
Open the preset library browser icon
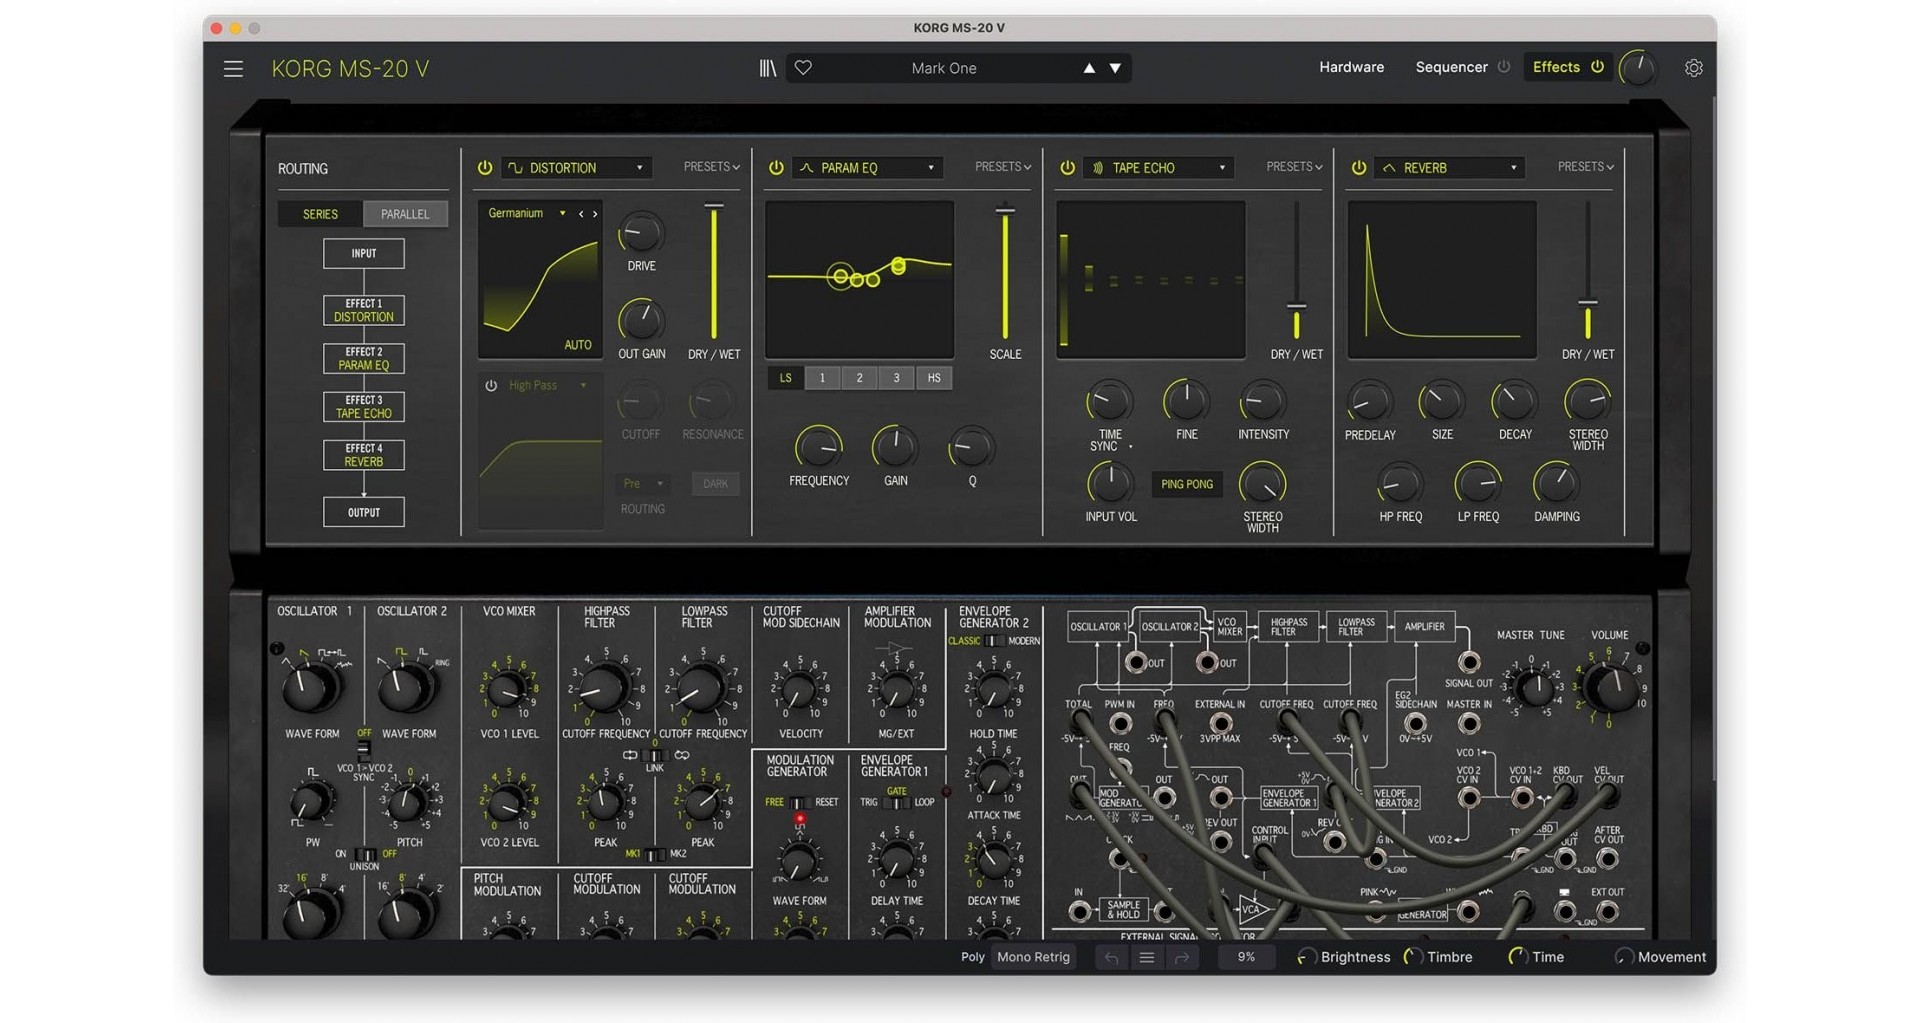coord(767,68)
